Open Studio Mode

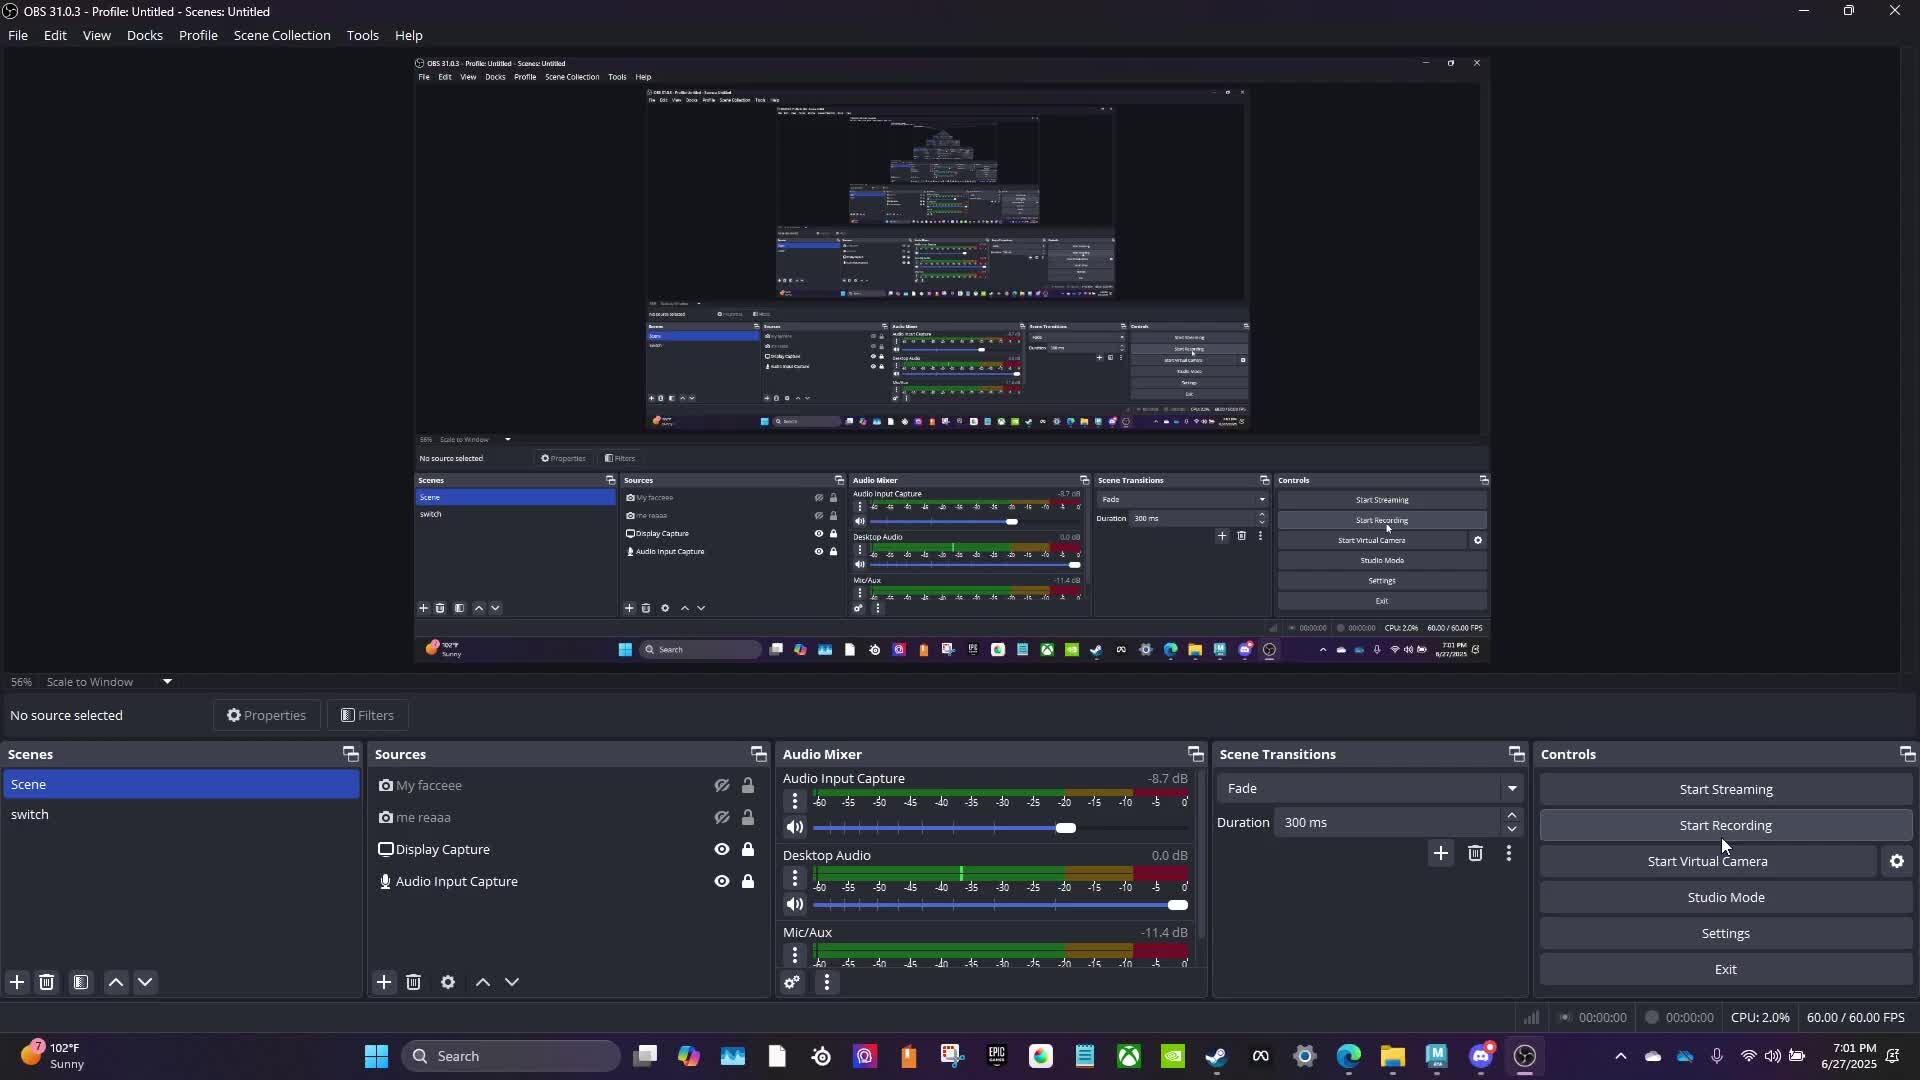tap(1725, 898)
